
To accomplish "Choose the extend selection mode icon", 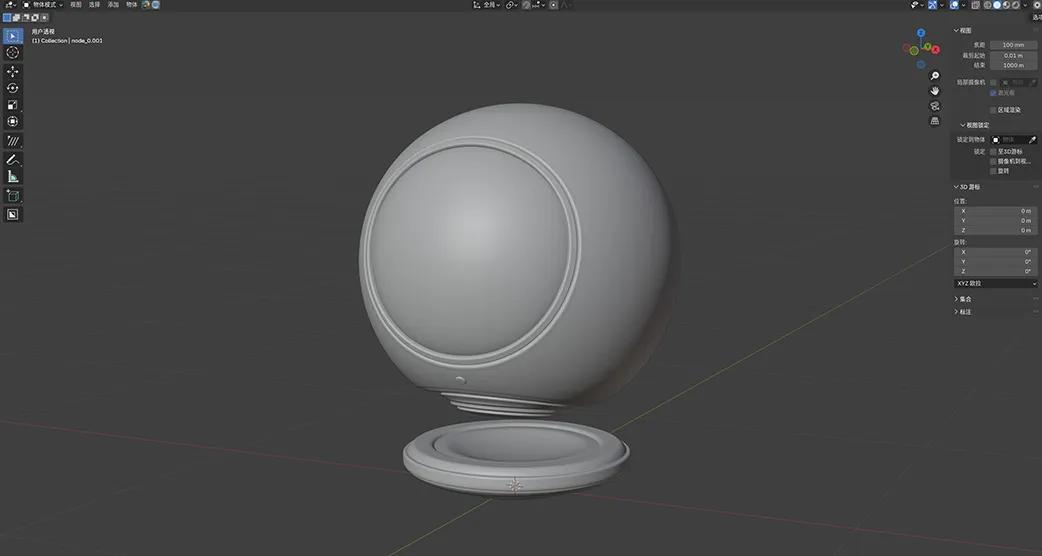I will click(x=17, y=18).
